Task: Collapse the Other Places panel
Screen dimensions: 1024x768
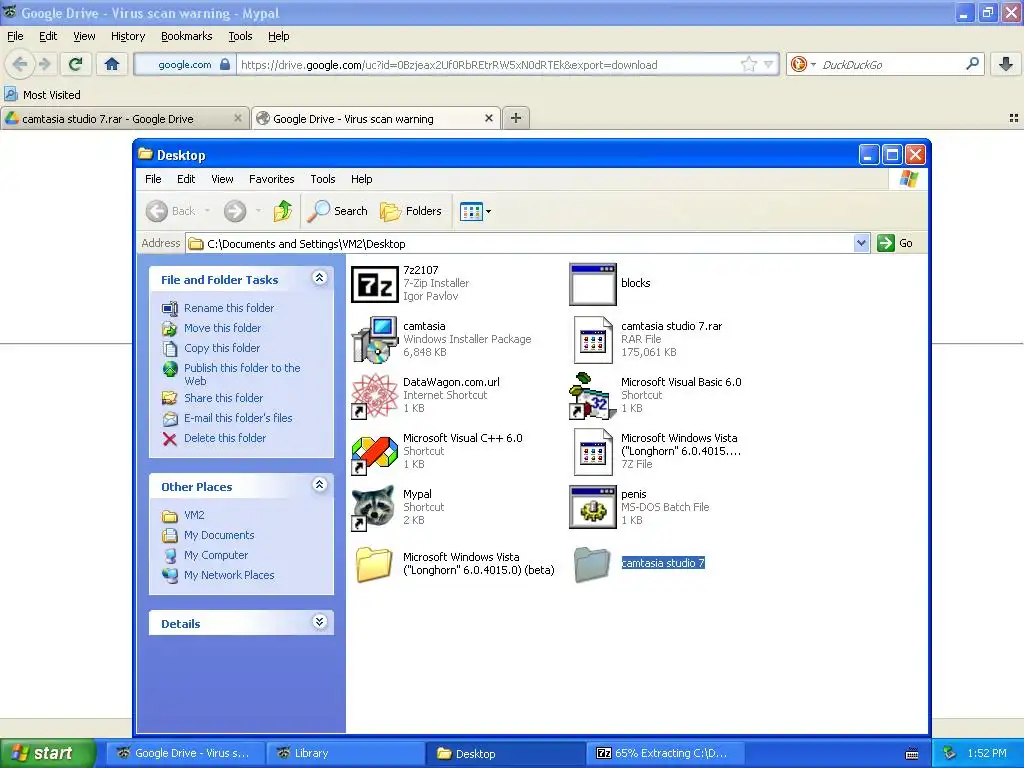Action: (319, 485)
